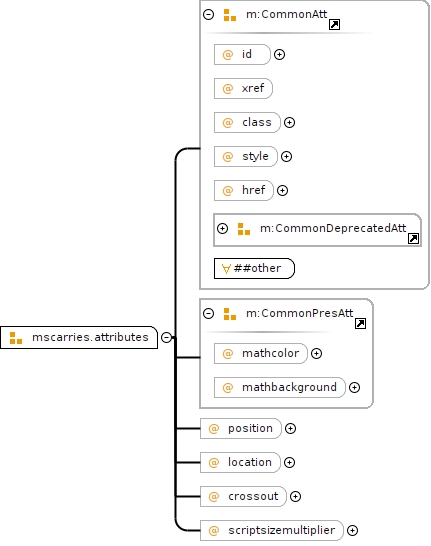The image size is (431, 546).
Task: Select the position attribute node
Action: 241,428
